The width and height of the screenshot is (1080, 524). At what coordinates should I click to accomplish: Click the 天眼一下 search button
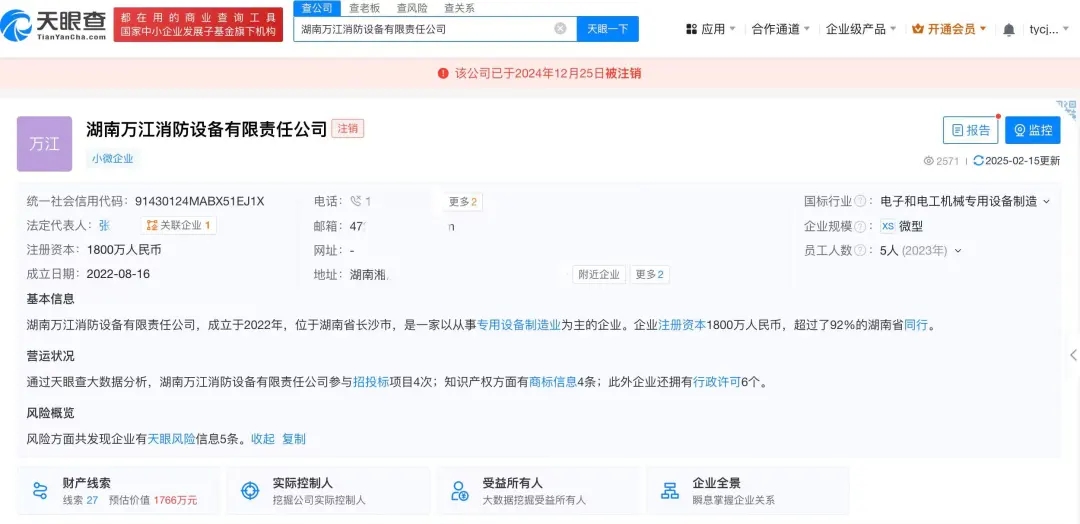(x=608, y=29)
